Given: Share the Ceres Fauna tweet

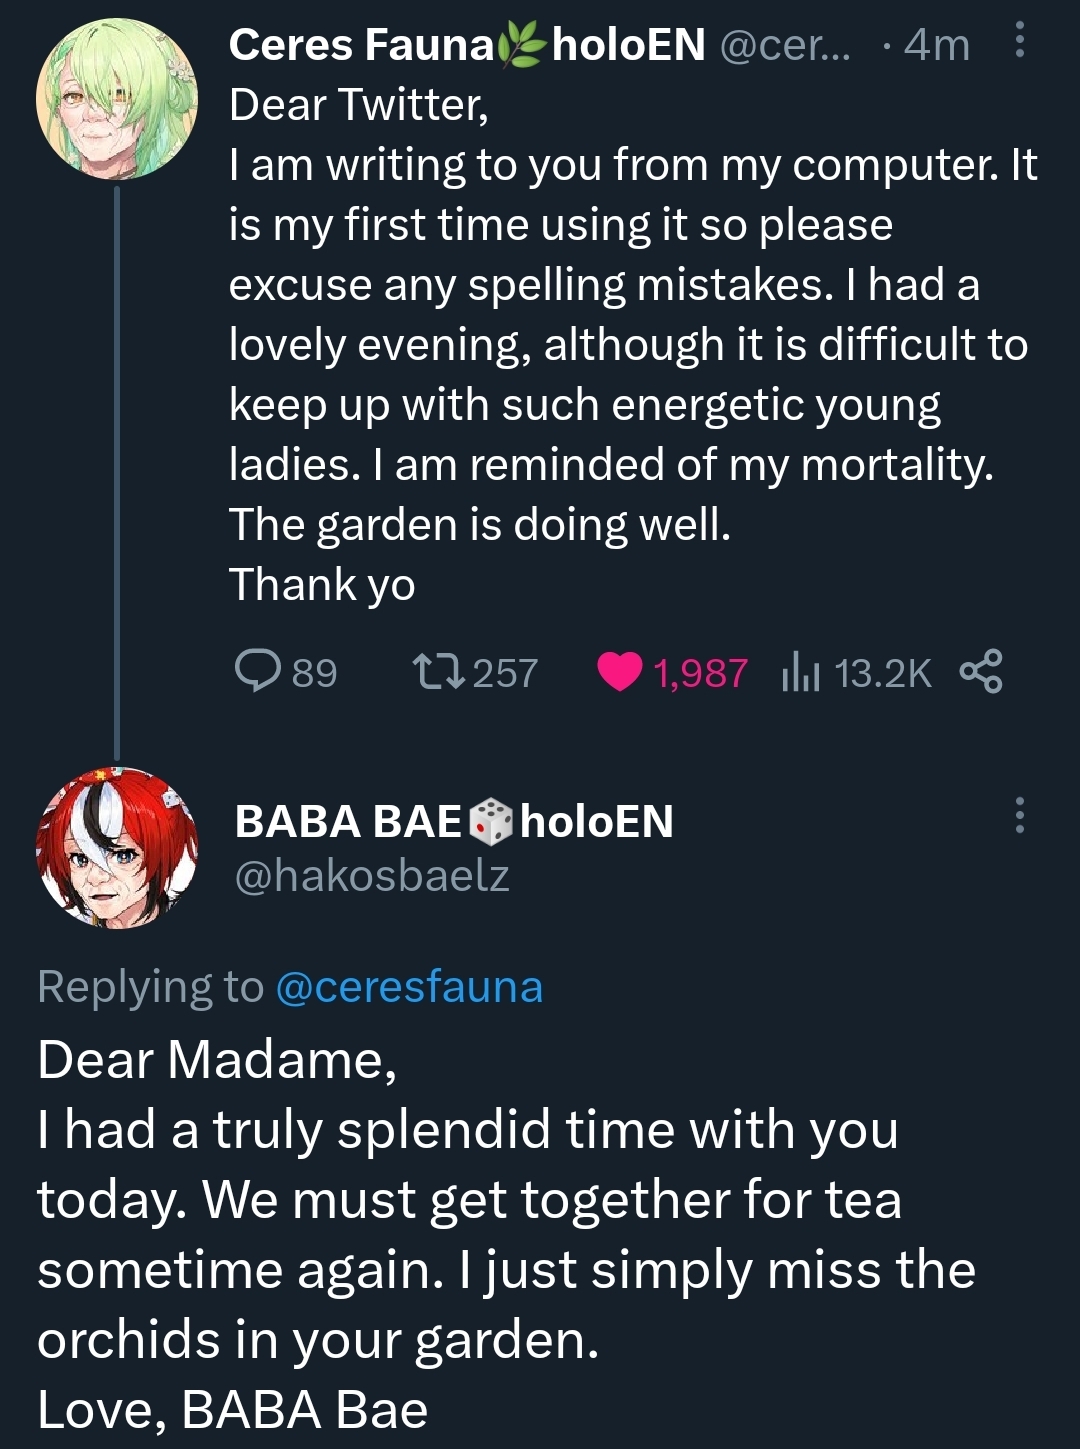Looking at the screenshot, I should (981, 672).
